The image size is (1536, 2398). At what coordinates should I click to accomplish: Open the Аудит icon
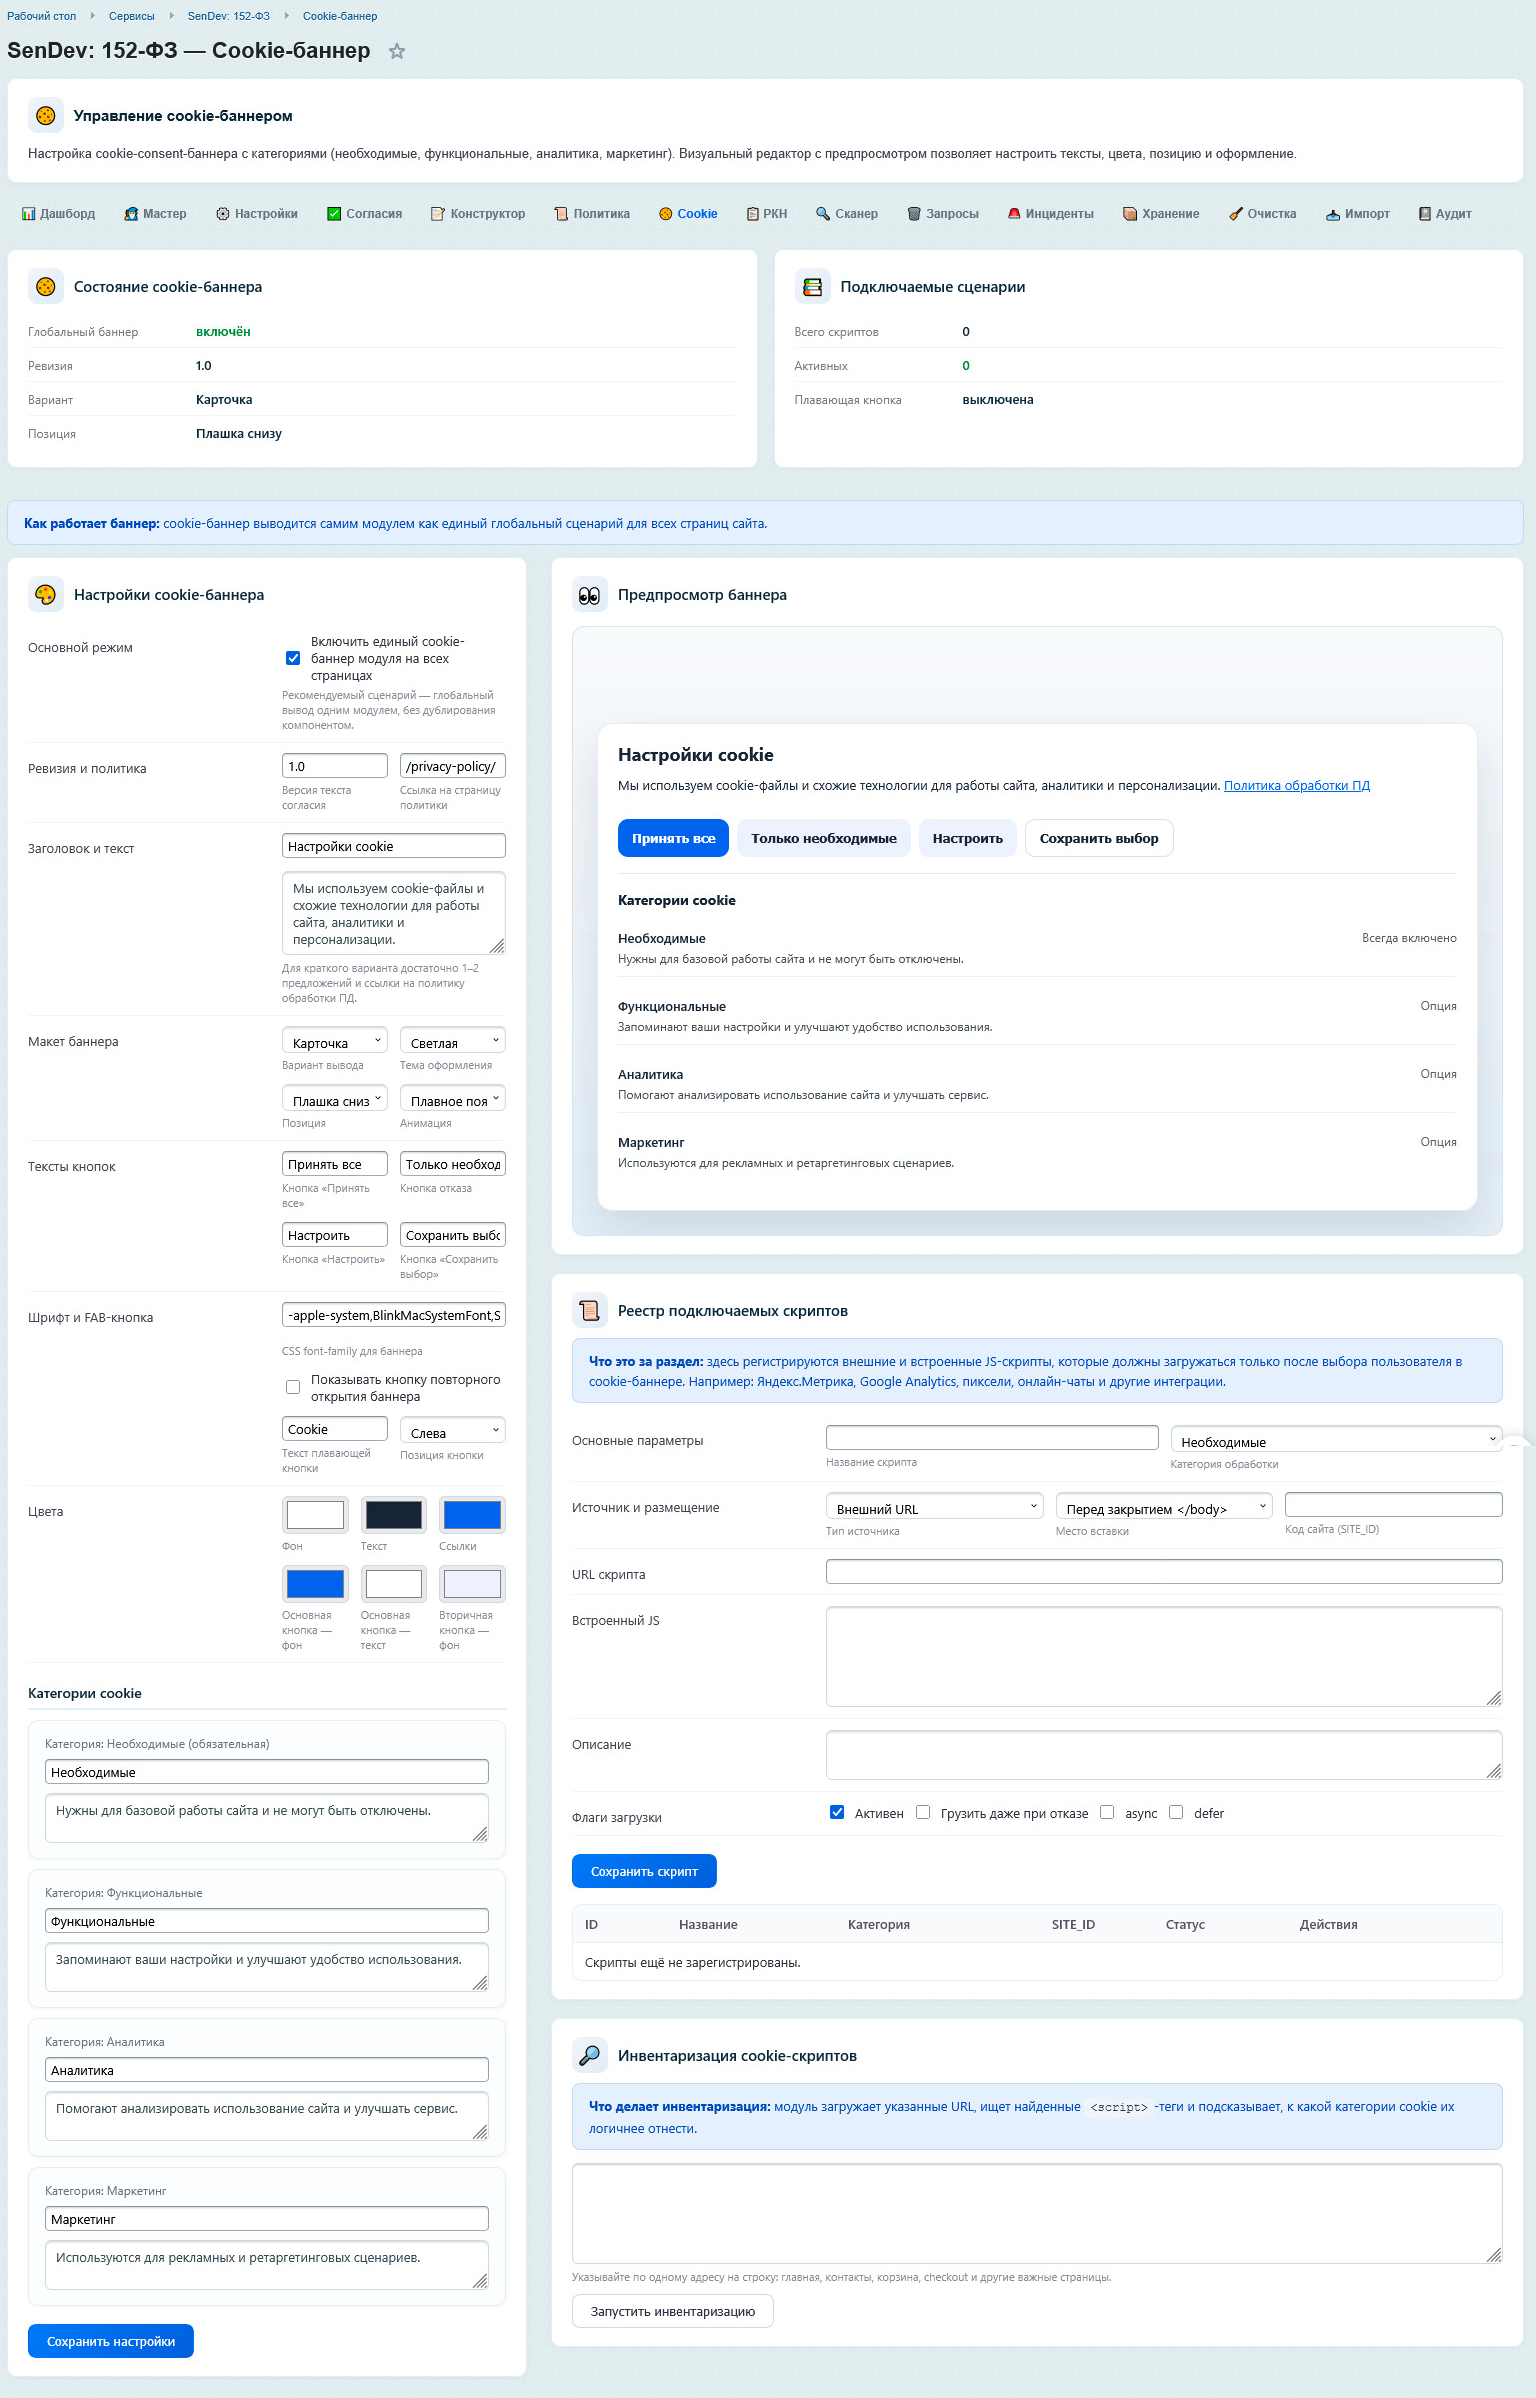[1425, 214]
